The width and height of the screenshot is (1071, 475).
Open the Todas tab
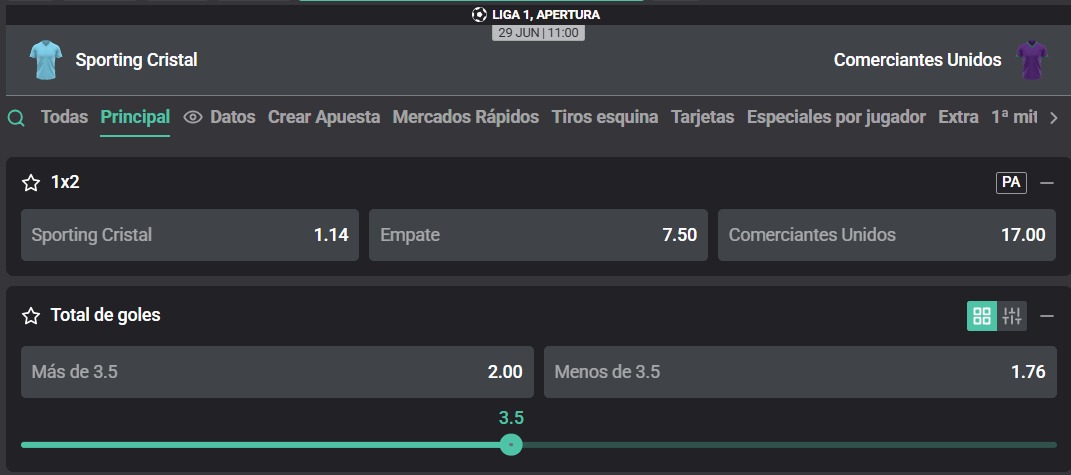point(64,117)
